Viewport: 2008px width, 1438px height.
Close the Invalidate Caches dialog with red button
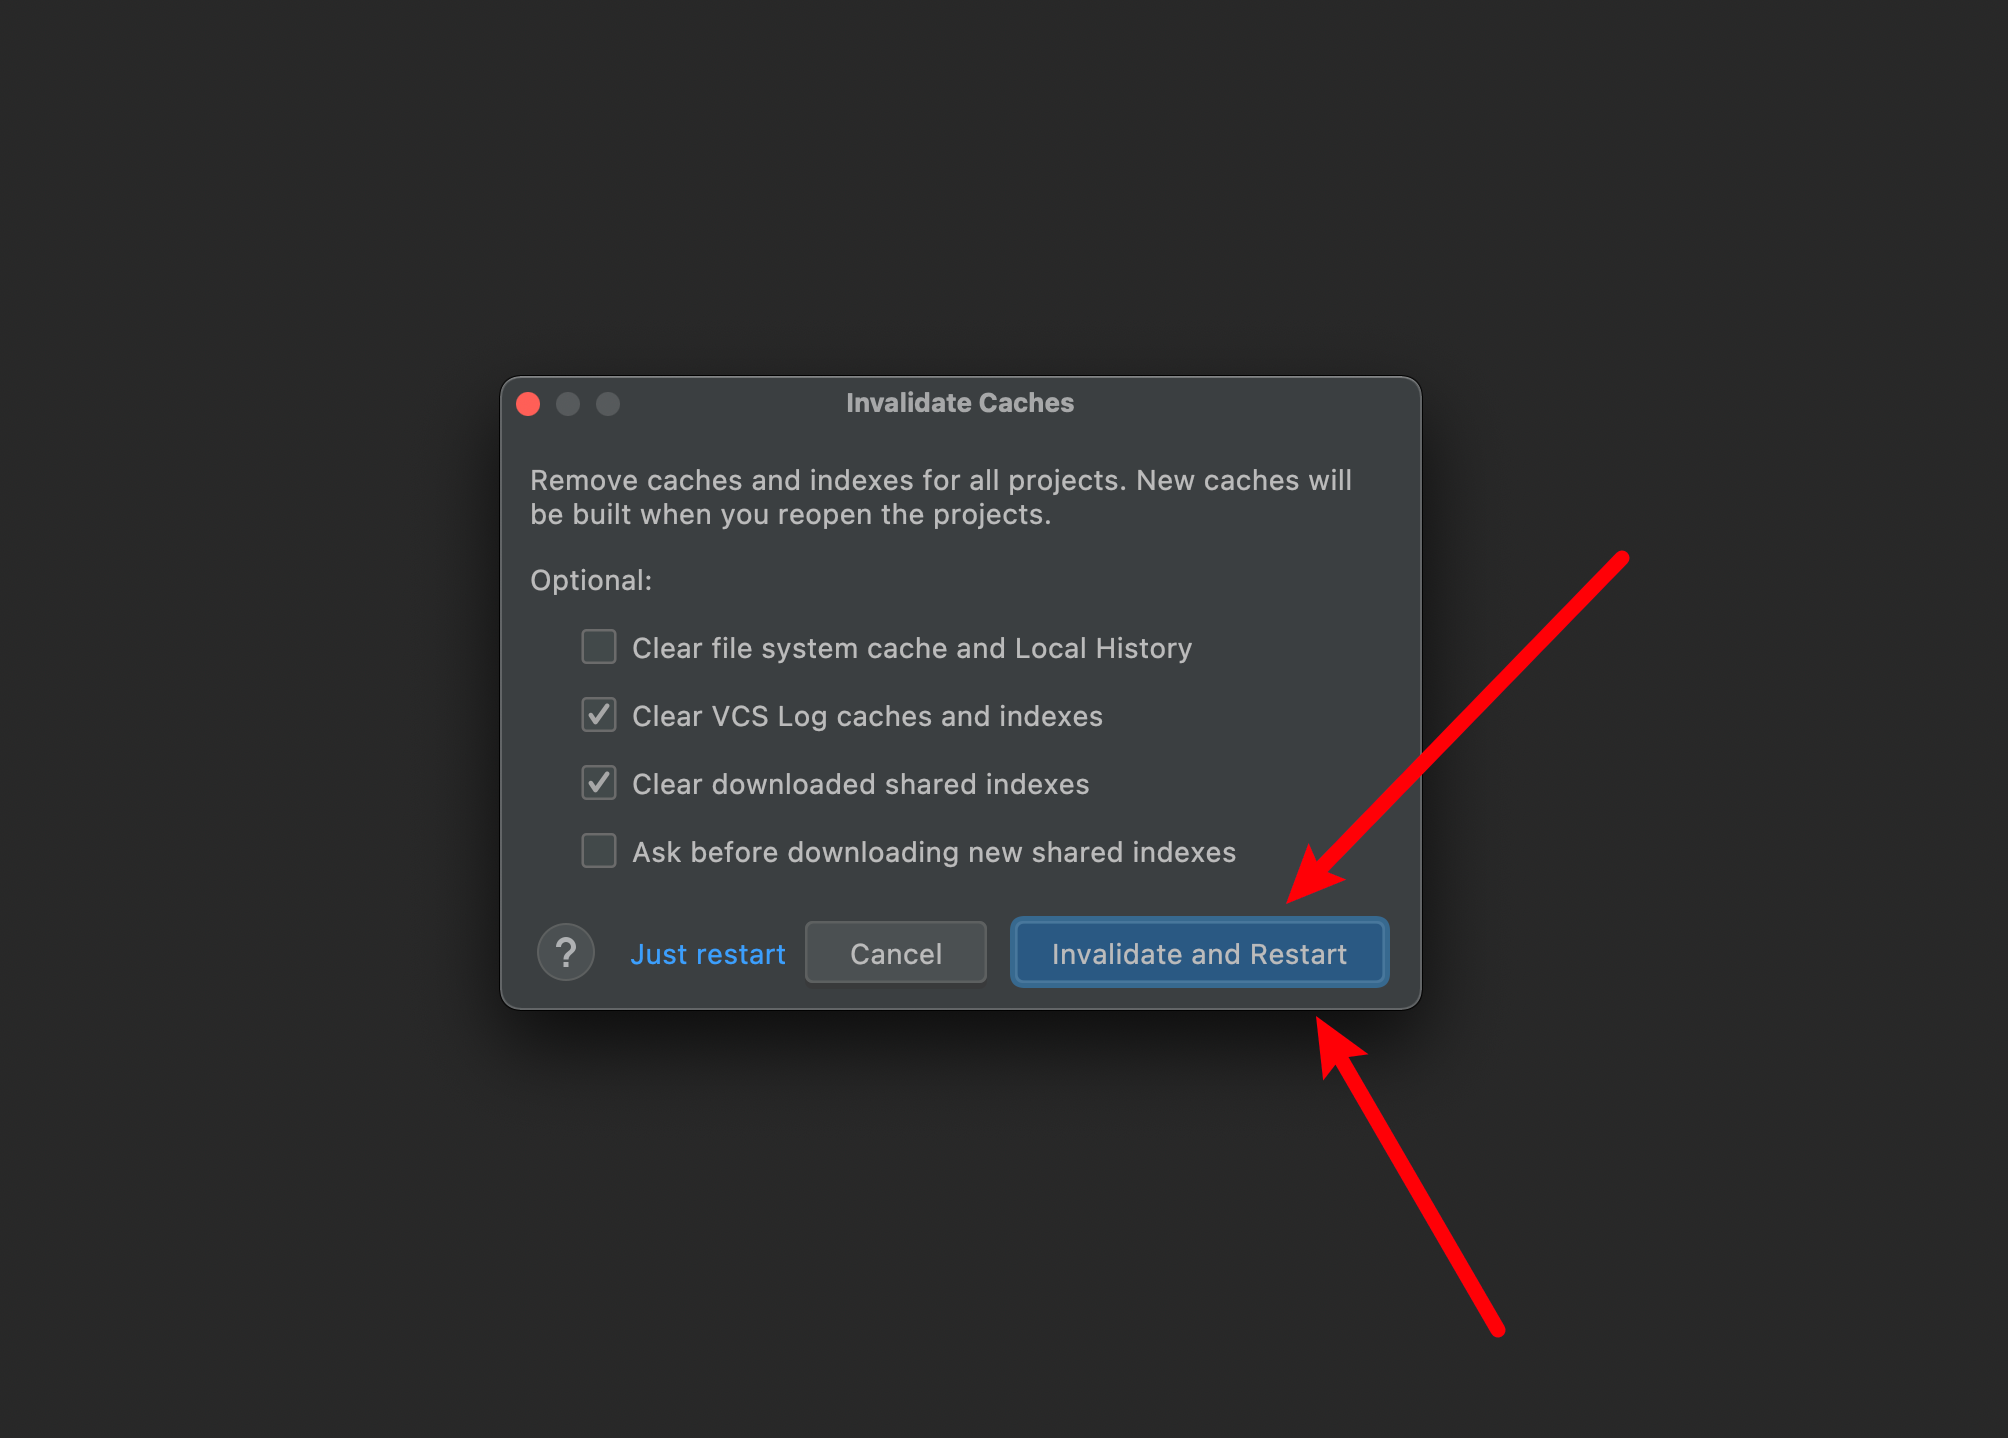(x=528, y=404)
